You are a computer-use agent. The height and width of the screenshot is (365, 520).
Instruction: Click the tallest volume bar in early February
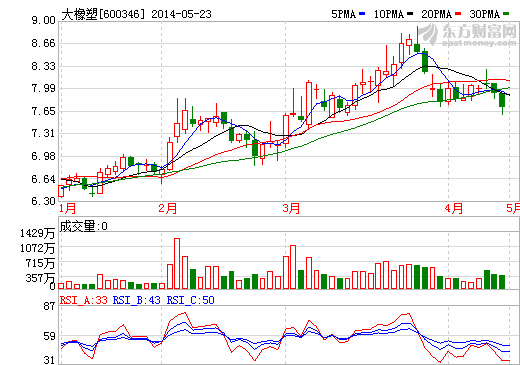177,263
